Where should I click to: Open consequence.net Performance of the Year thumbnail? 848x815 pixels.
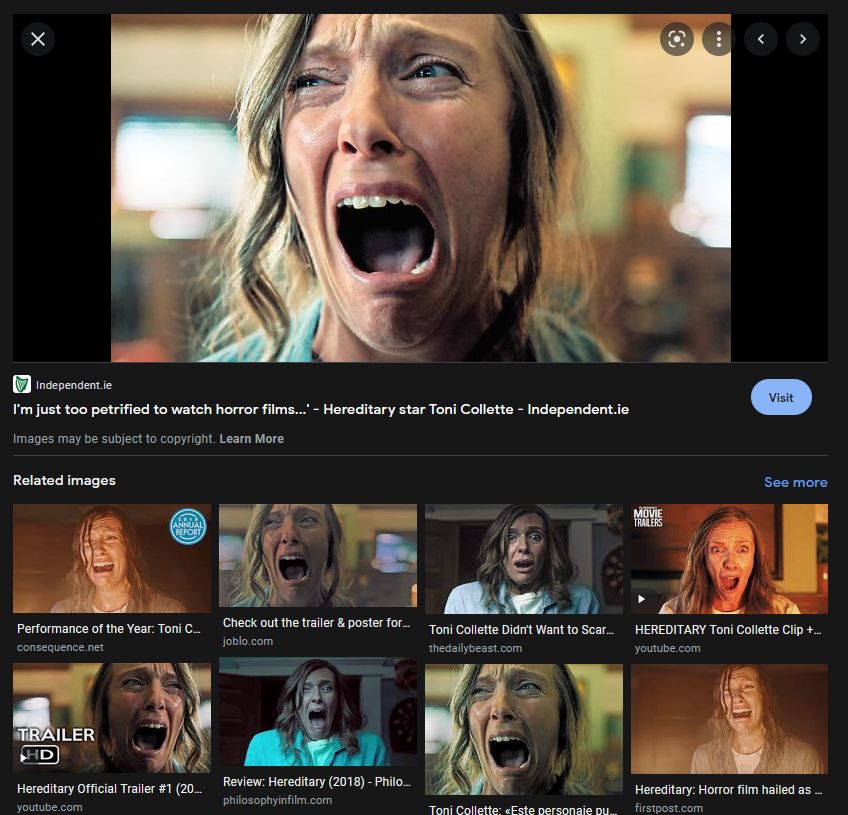112,558
